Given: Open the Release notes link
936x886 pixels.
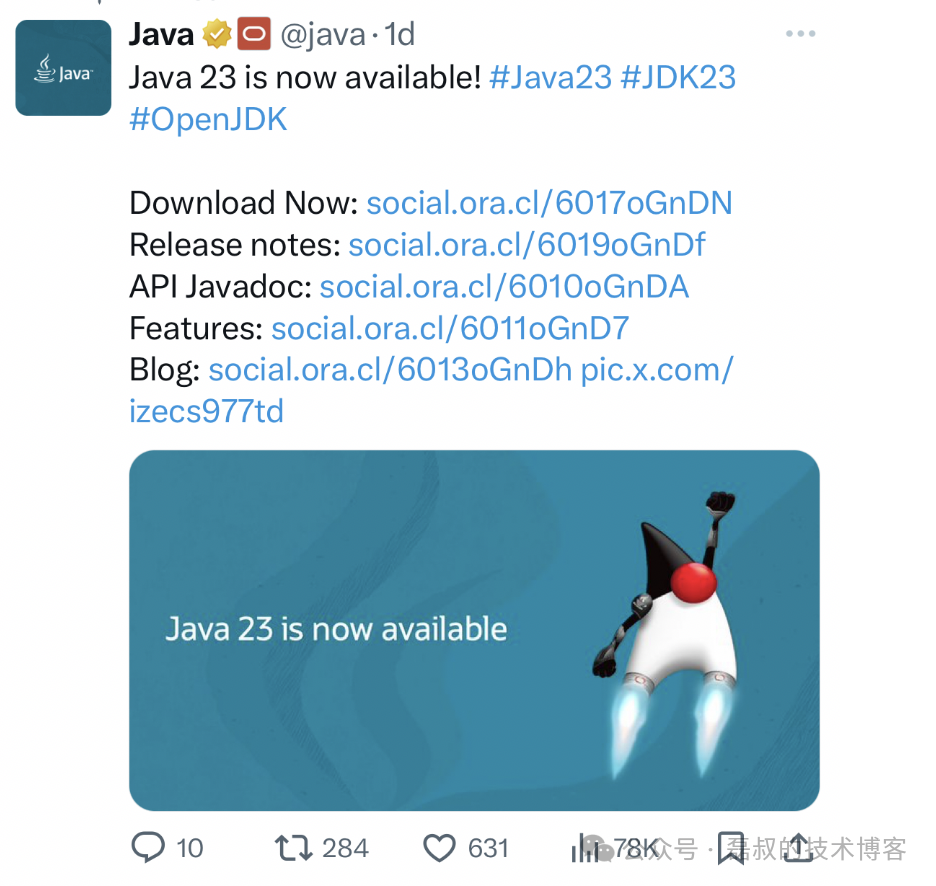Looking at the screenshot, I should tap(526, 245).
